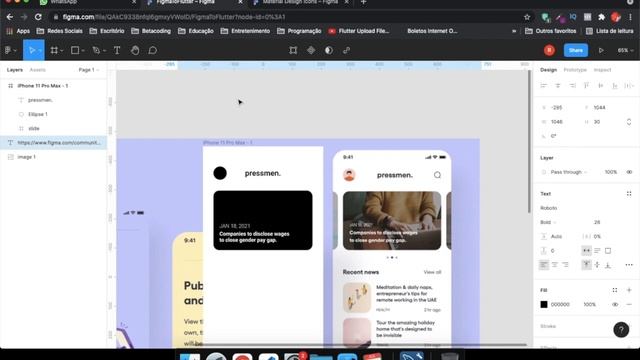Click the Share button
The height and width of the screenshot is (360, 640).
click(576, 50)
